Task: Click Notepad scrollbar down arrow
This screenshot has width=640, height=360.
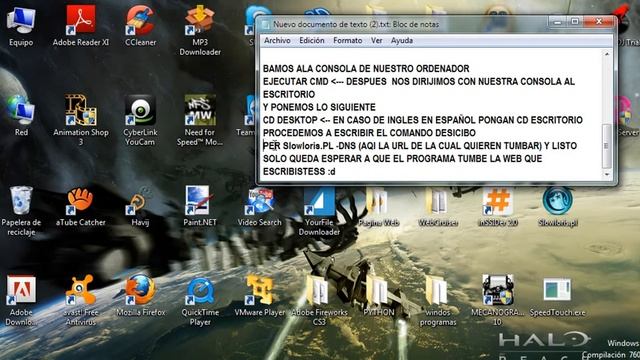Action: [607, 174]
